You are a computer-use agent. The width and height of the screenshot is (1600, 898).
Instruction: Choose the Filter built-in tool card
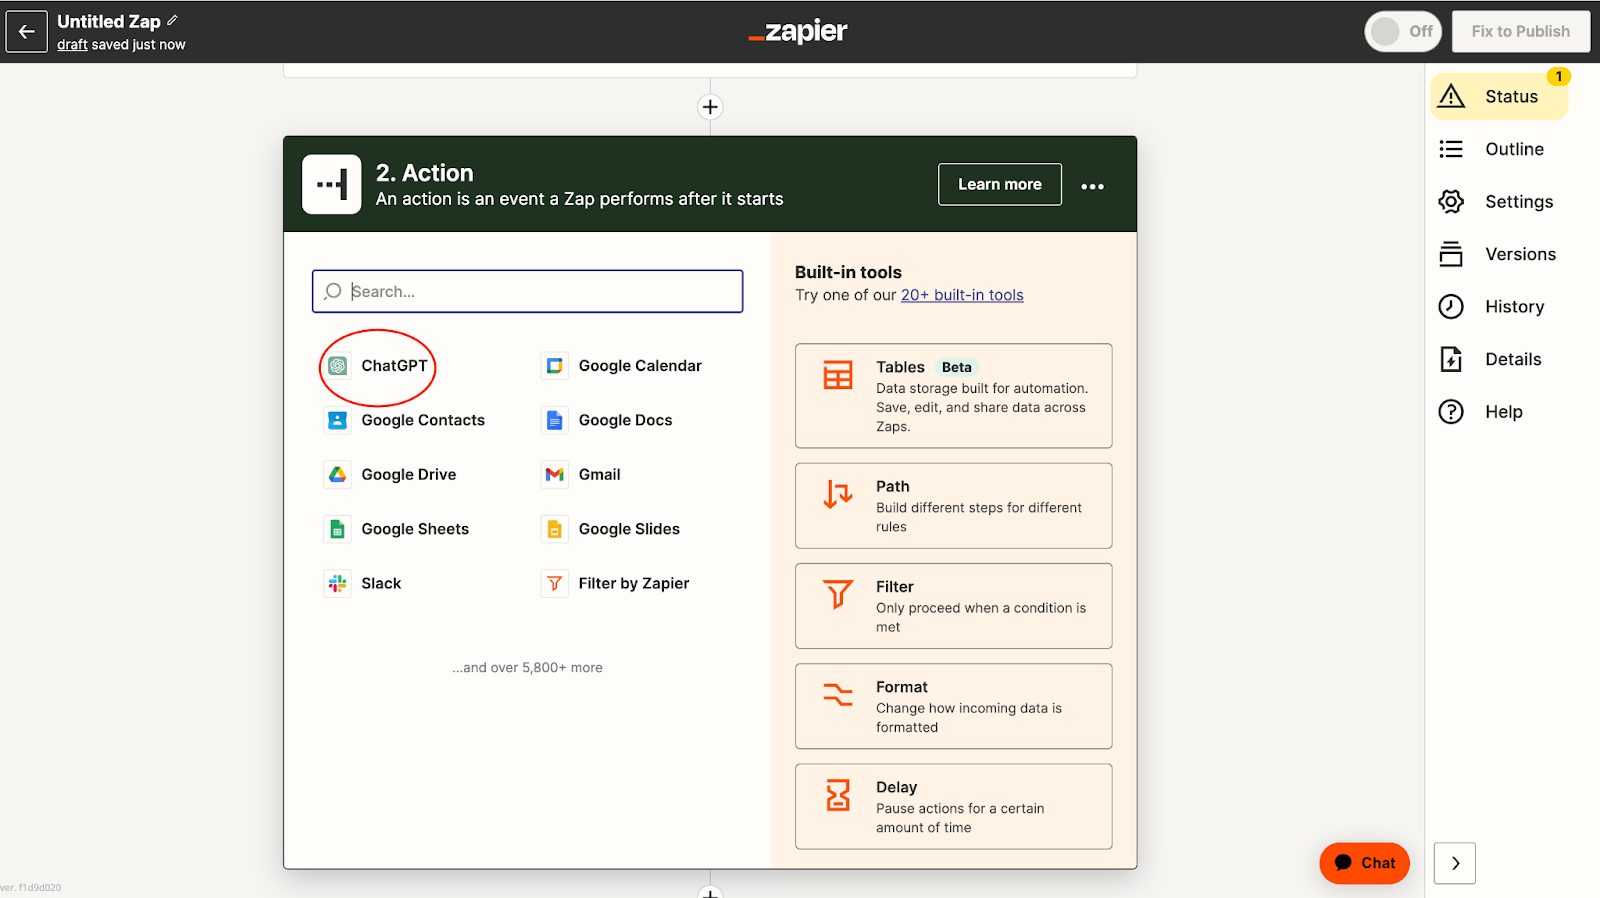(x=953, y=606)
